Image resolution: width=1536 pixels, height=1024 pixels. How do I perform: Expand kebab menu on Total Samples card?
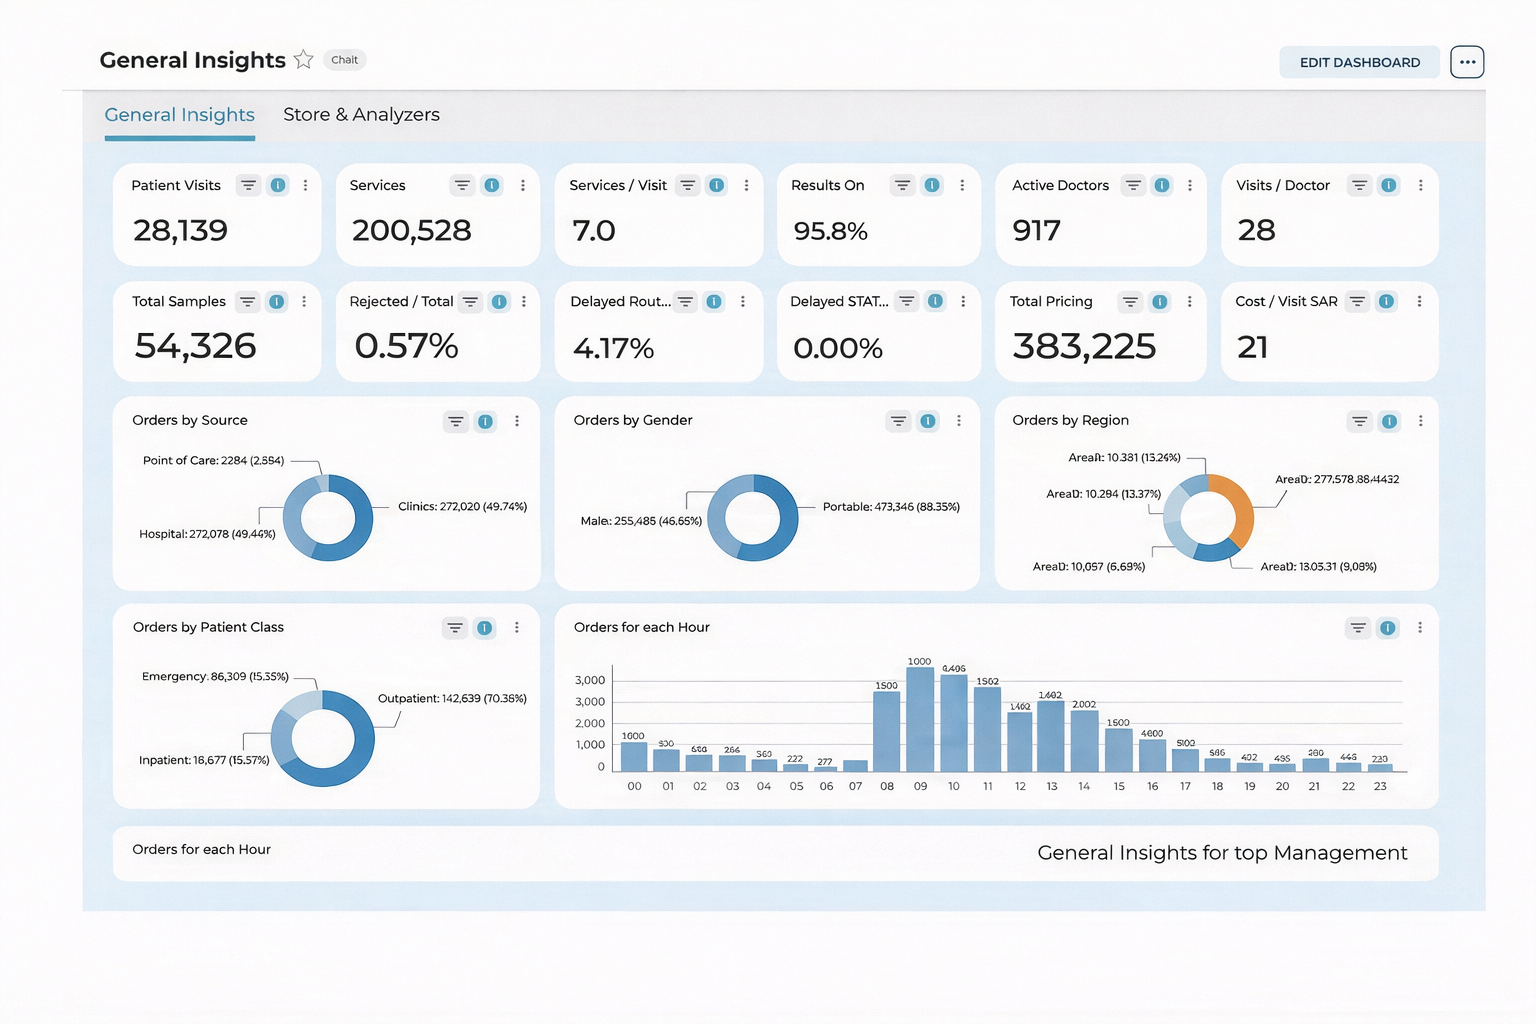pos(304,302)
